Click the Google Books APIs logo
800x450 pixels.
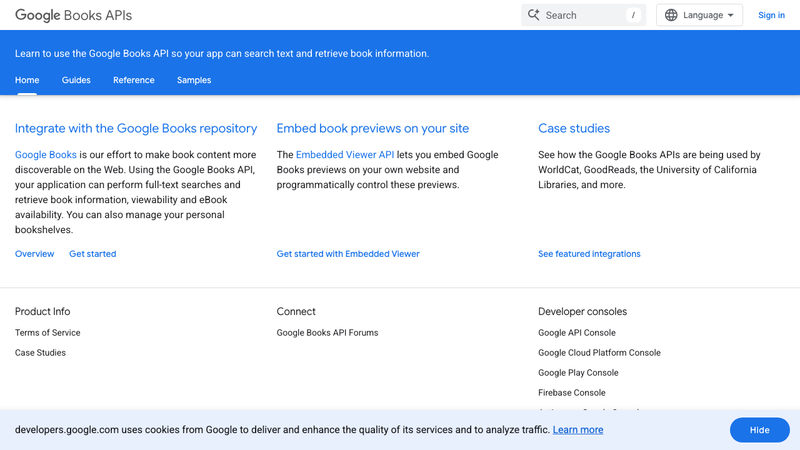pos(73,15)
